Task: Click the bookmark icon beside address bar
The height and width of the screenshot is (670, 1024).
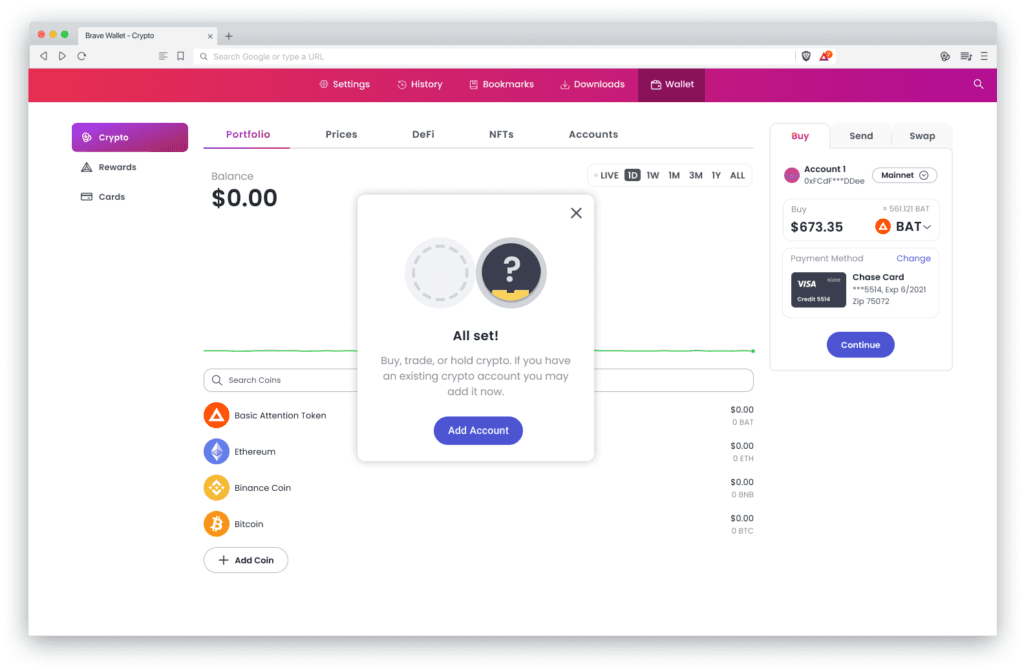Action: (x=181, y=56)
